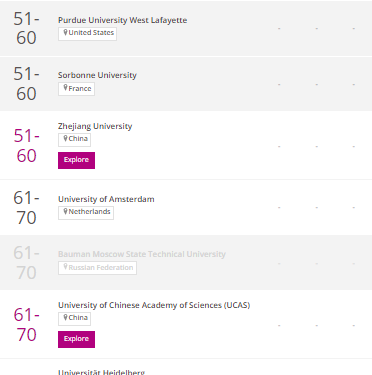Viewport: 372px width, 375px height.
Task: Click the 51-60 rank for Zhejiang University
Action: click(26, 146)
